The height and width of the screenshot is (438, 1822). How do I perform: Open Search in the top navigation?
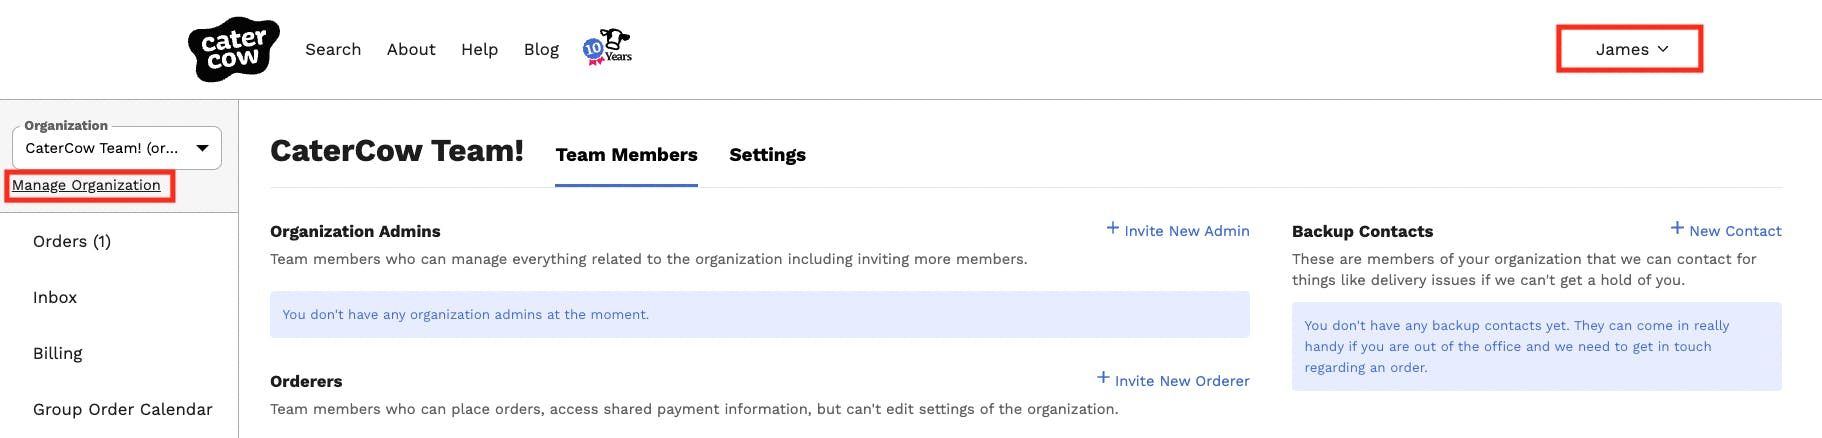(x=333, y=49)
